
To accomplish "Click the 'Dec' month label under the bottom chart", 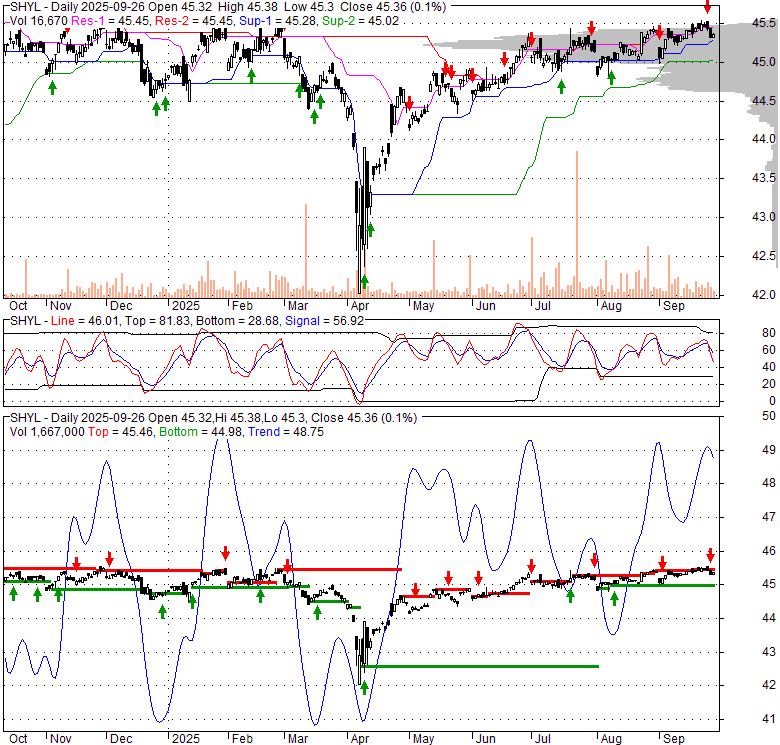I will [121, 739].
